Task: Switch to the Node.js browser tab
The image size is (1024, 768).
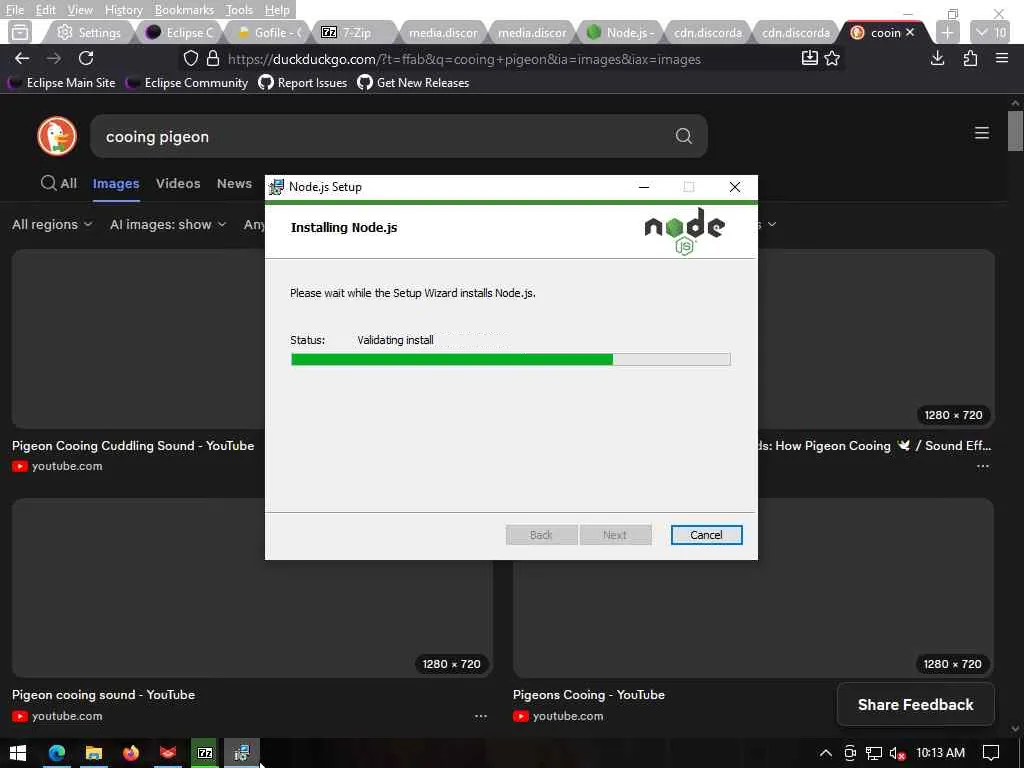Action: pyautogui.click(x=622, y=33)
